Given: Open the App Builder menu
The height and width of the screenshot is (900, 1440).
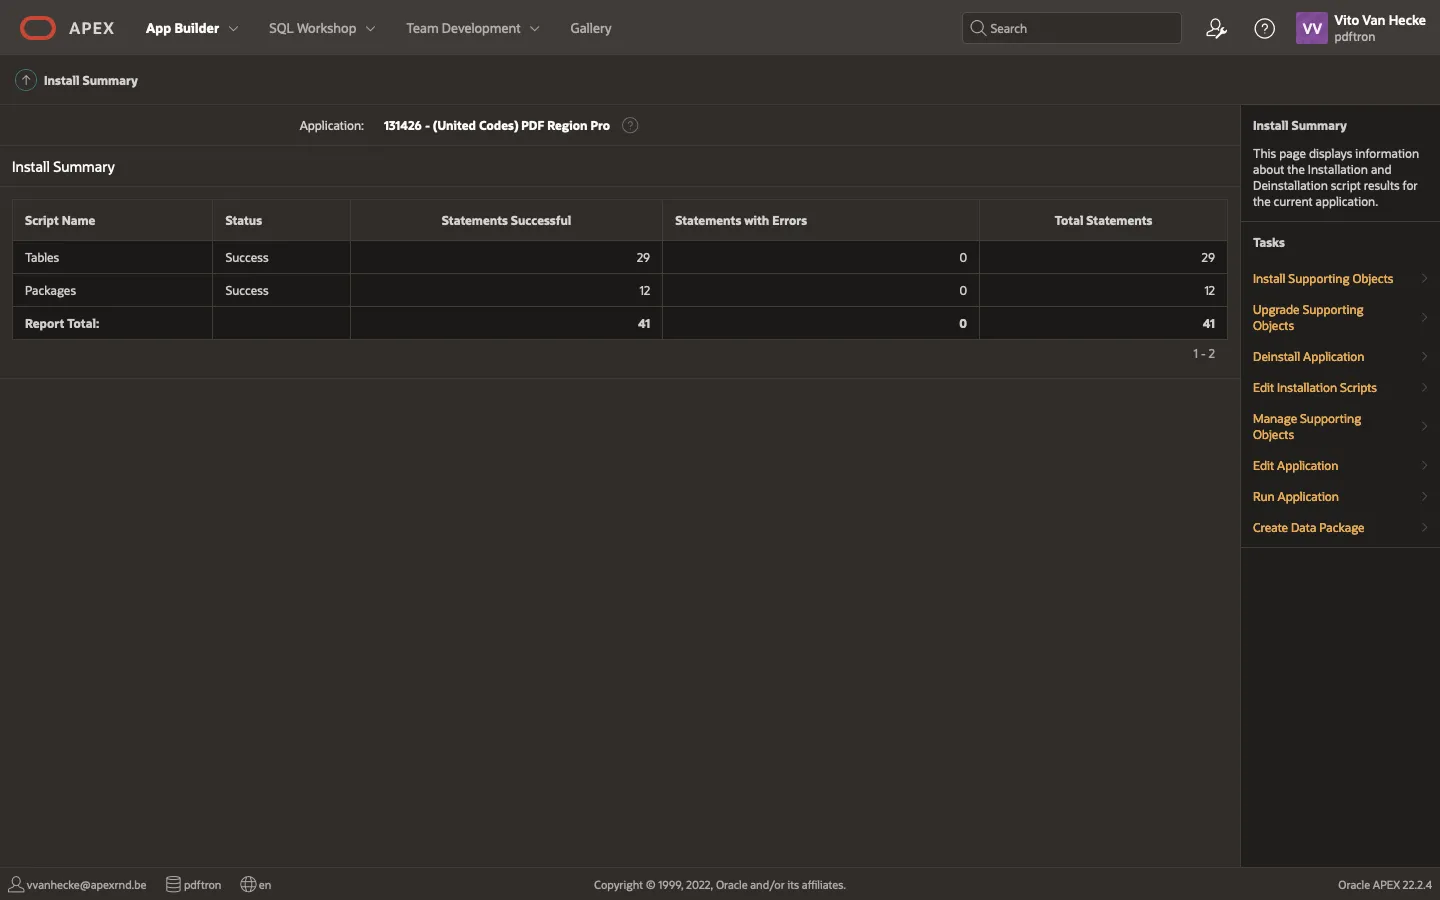Looking at the screenshot, I should coord(182,28).
